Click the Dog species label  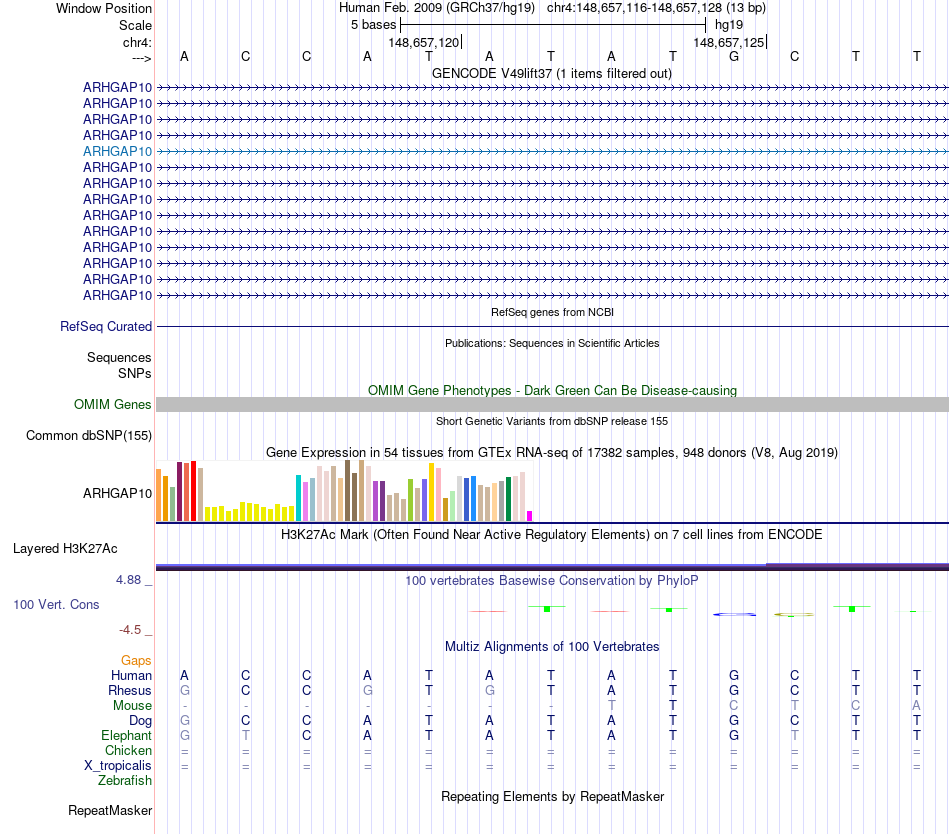[x=141, y=721]
